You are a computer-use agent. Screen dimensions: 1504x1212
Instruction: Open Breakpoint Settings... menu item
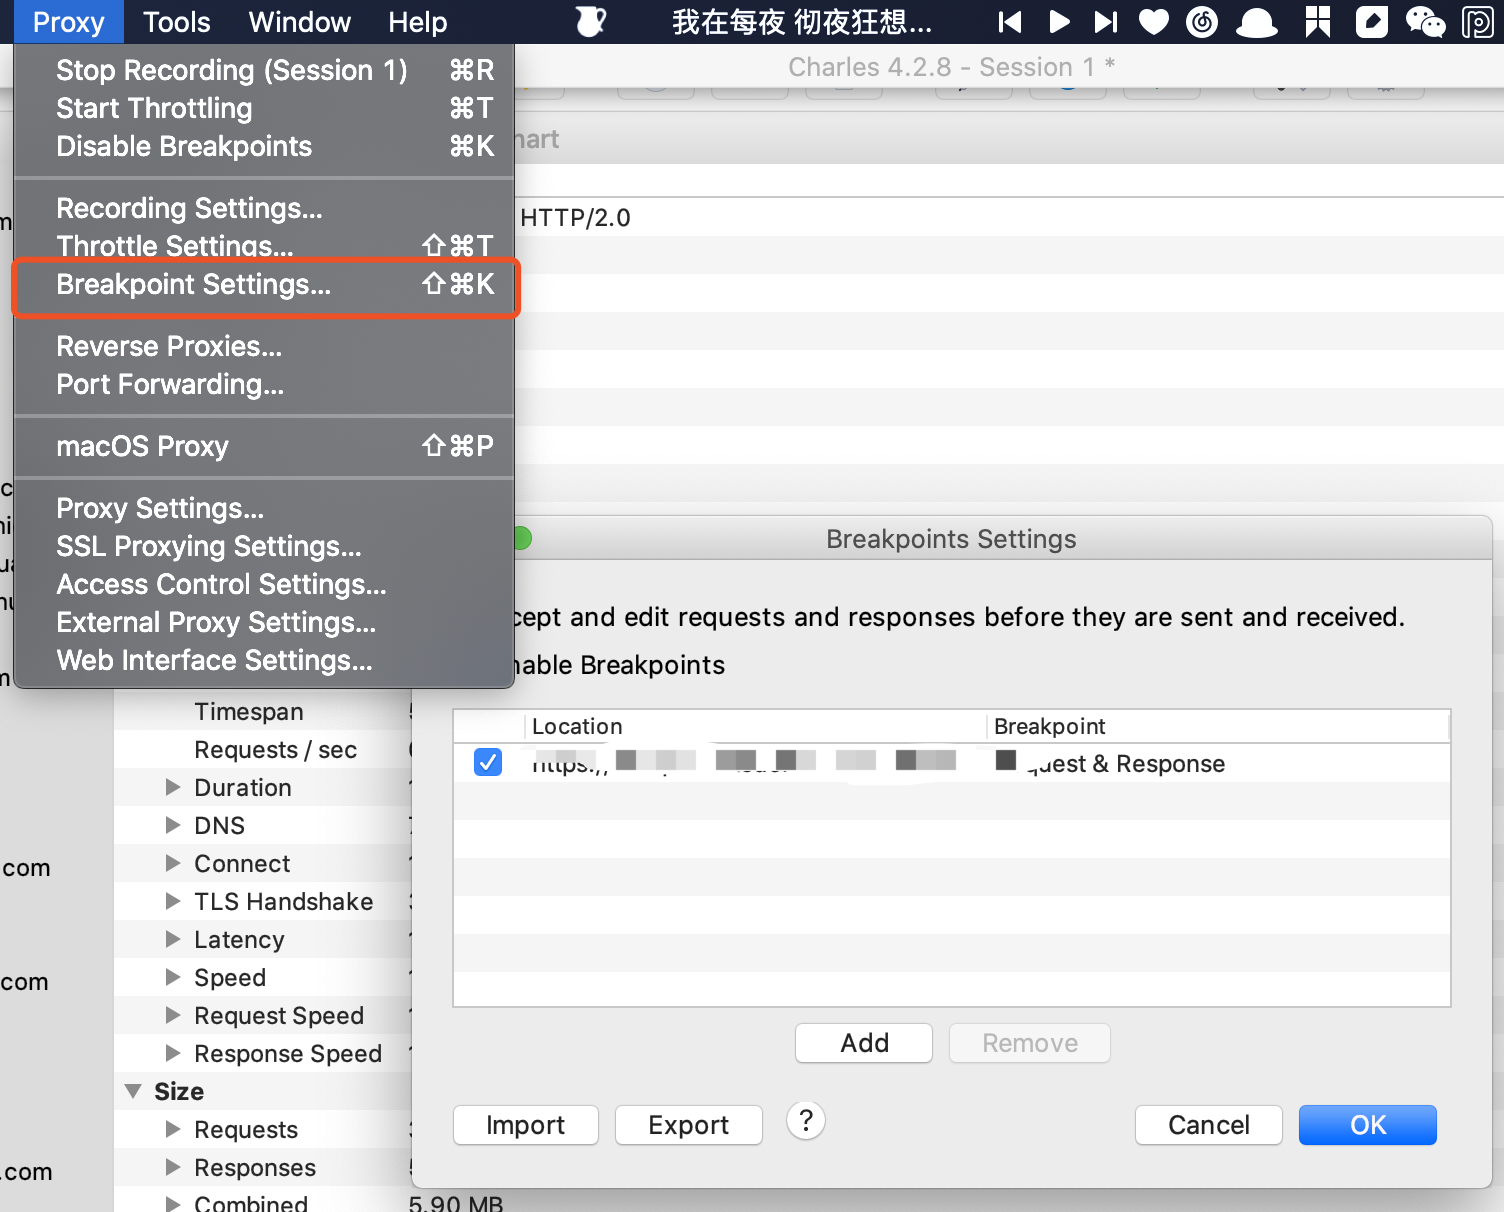coord(264,285)
